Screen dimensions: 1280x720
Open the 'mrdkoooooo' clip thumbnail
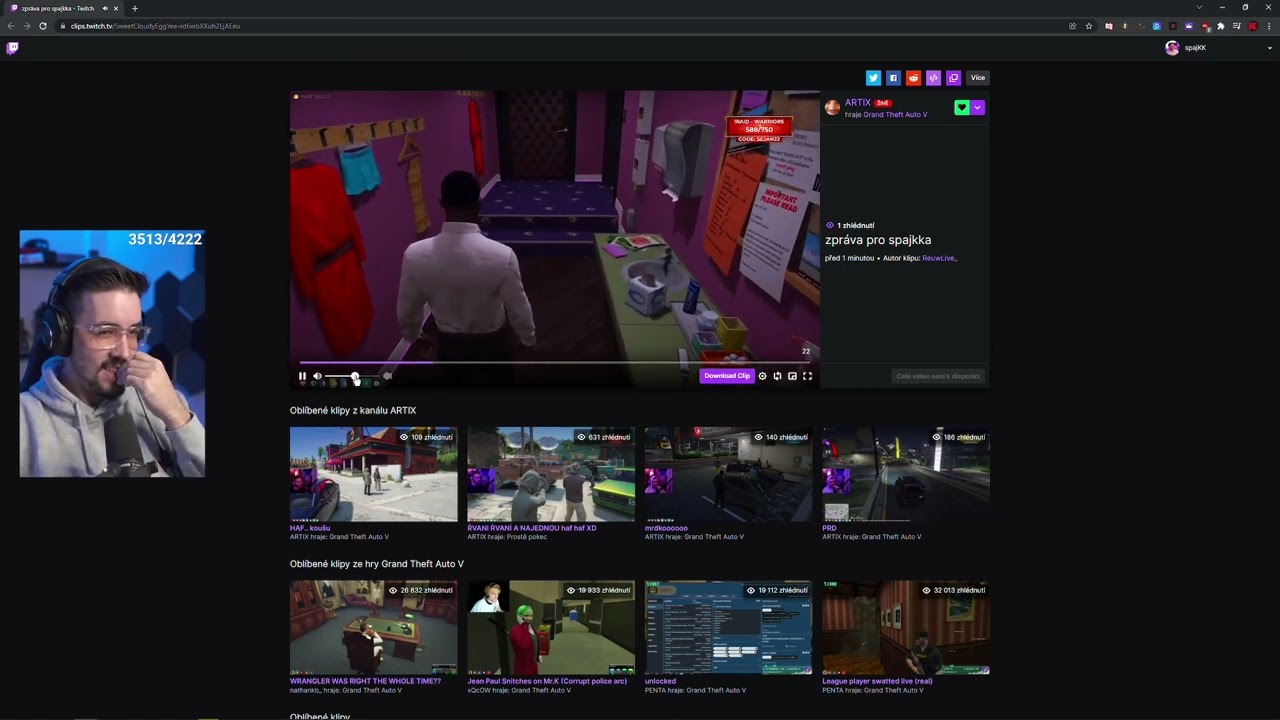[x=728, y=474]
